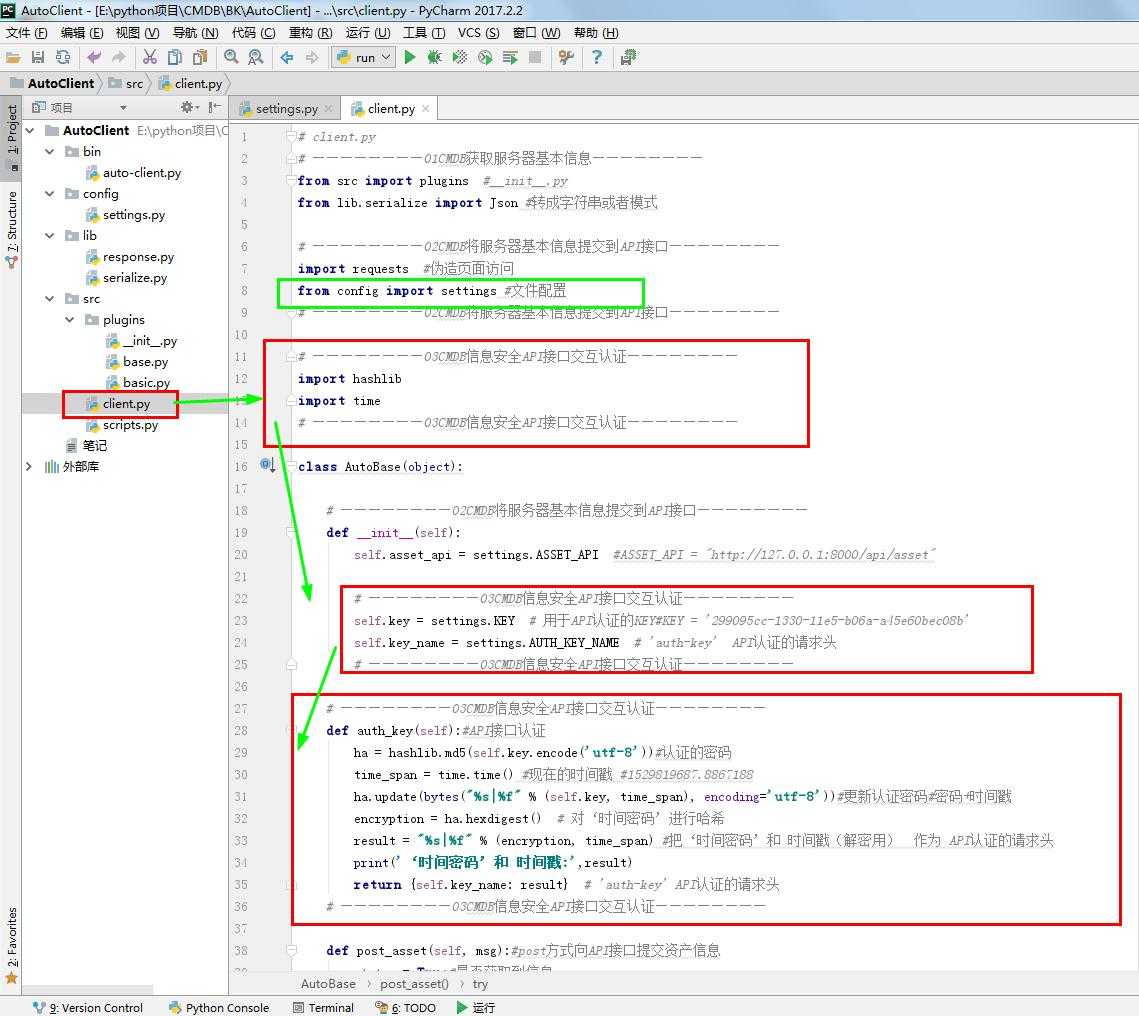Collapse the src folder
Image resolution: width=1139 pixels, height=1016 pixels.
coord(50,299)
